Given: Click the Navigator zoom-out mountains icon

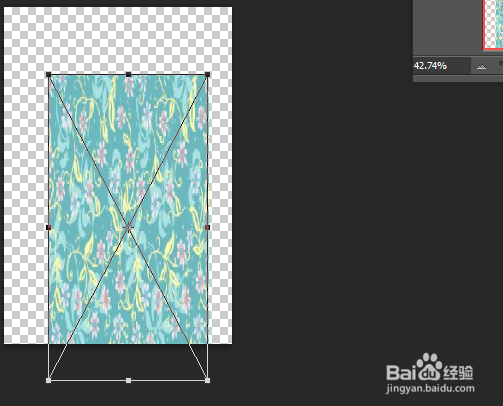Looking at the screenshot, I should coord(481,67).
